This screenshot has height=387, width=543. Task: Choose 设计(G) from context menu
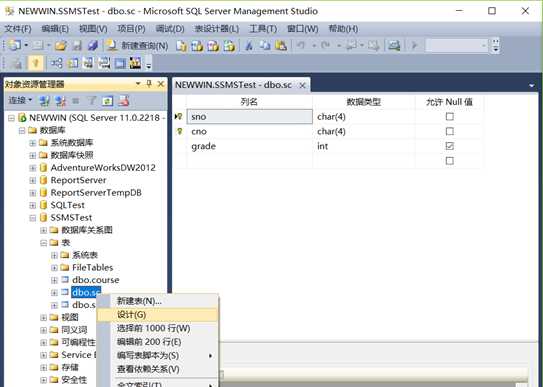pyautogui.click(x=158, y=315)
